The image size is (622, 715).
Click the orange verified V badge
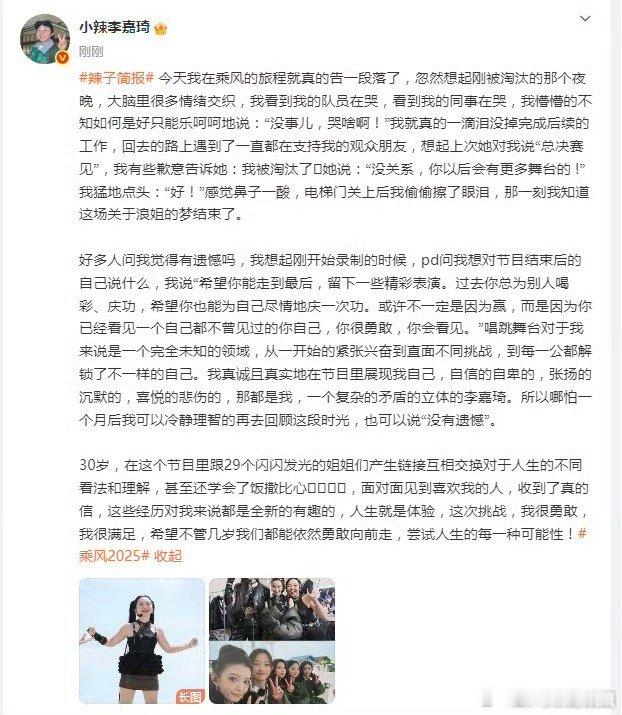pos(62,57)
